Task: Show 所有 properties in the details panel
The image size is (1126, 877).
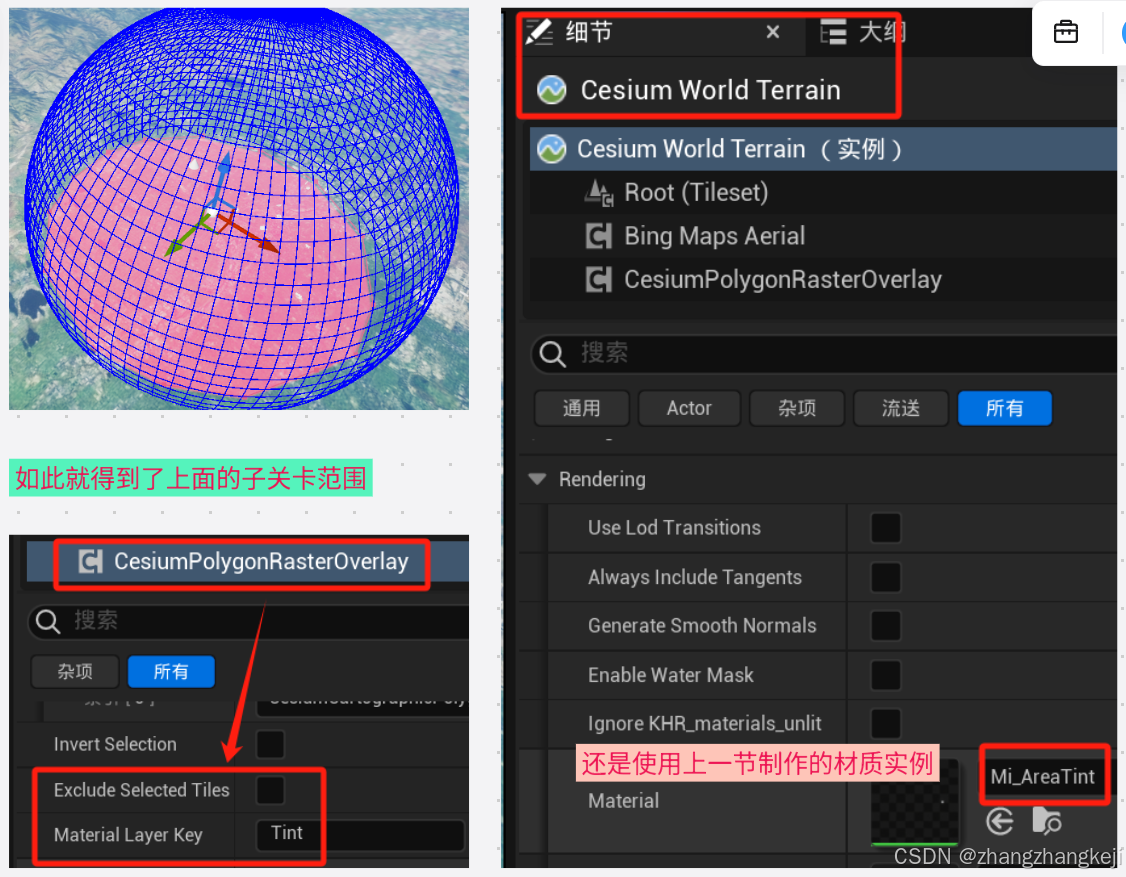Action: point(1005,408)
